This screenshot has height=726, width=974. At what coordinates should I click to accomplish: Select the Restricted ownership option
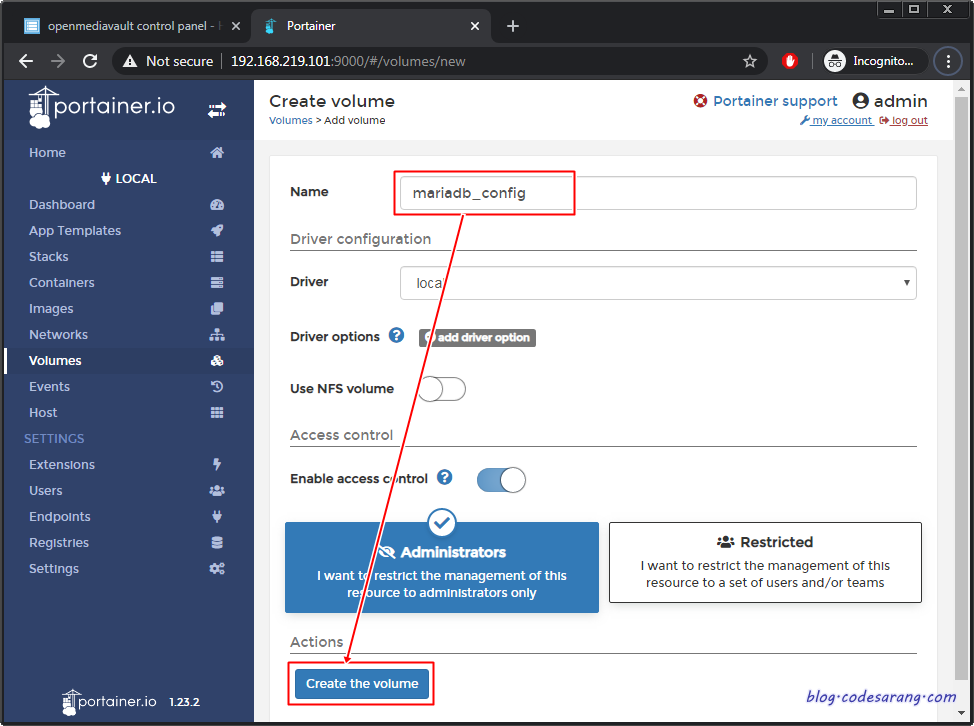click(765, 563)
